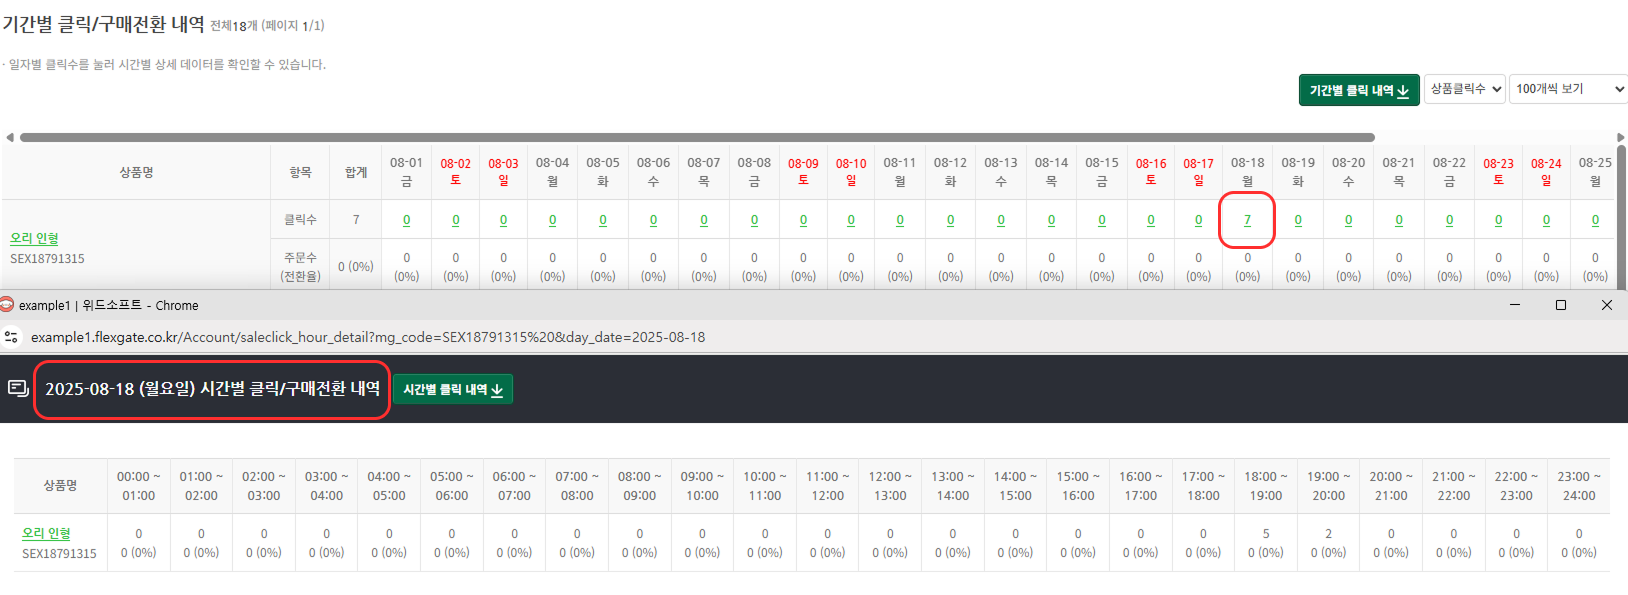The image size is (1628, 595).
Task: Click the 08-17 click count link
Action: click(1198, 220)
